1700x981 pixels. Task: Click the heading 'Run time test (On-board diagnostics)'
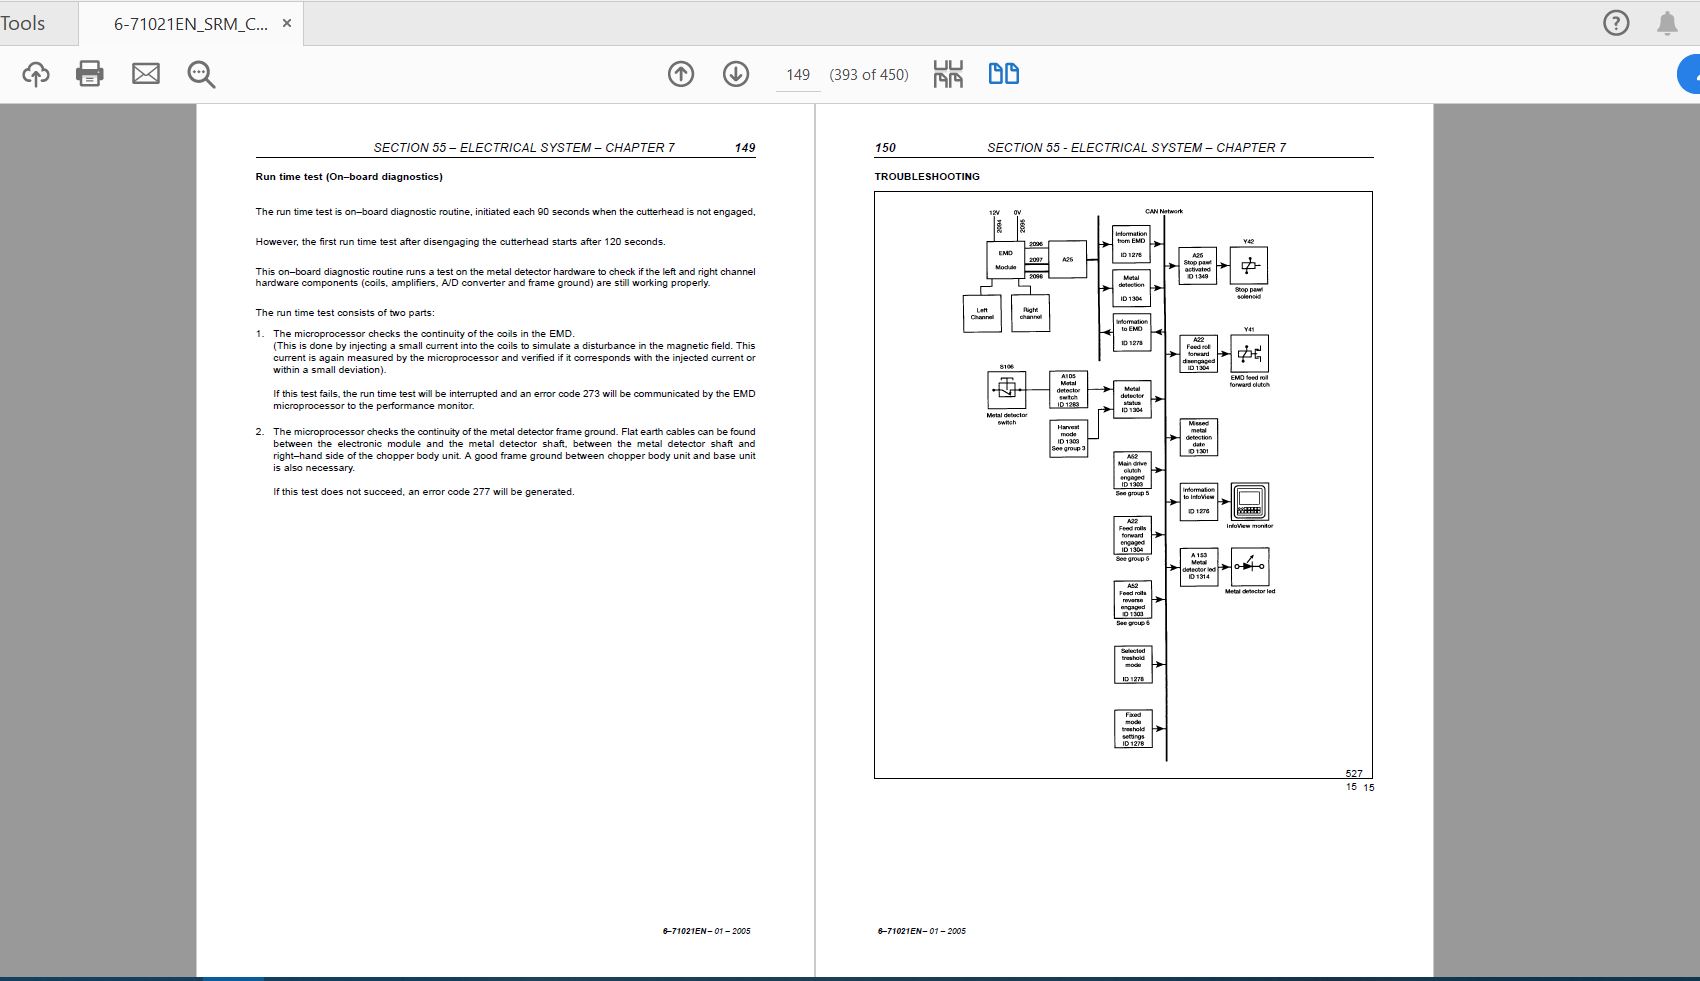[349, 177]
